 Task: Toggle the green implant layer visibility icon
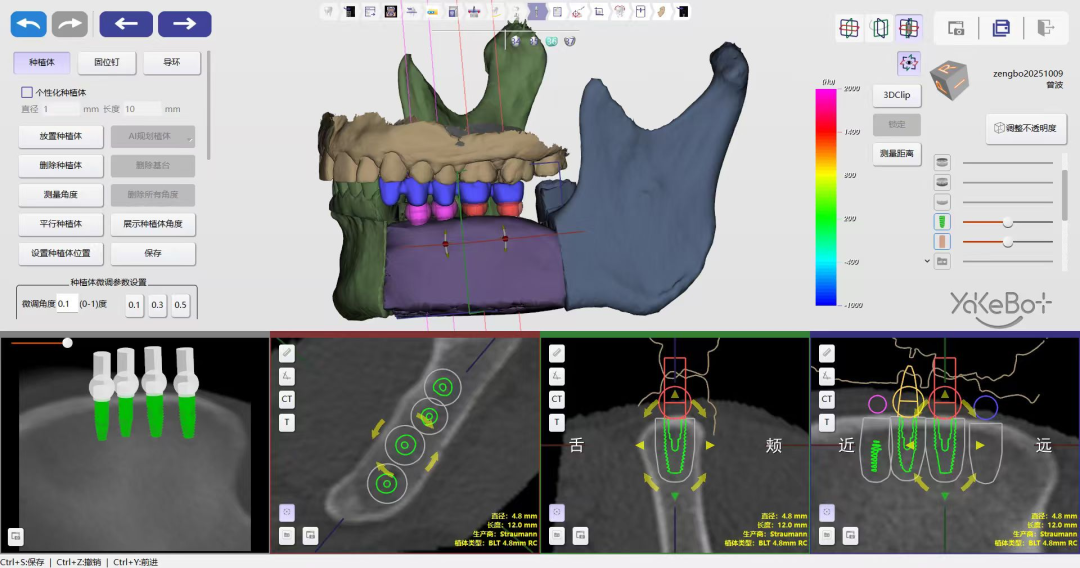pyautogui.click(x=942, y=222)
